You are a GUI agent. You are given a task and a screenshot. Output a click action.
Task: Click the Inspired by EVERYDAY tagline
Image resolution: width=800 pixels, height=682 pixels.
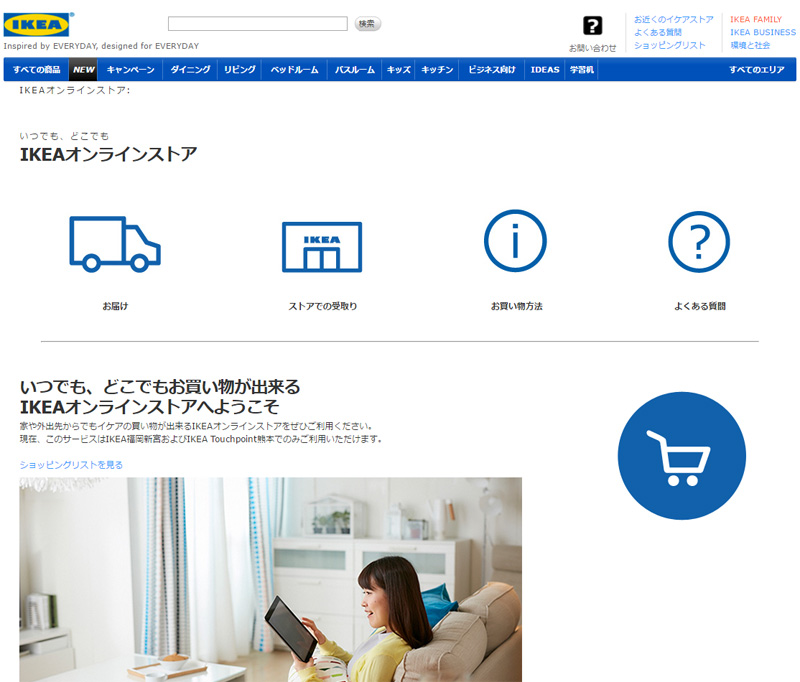pos(101,46)
